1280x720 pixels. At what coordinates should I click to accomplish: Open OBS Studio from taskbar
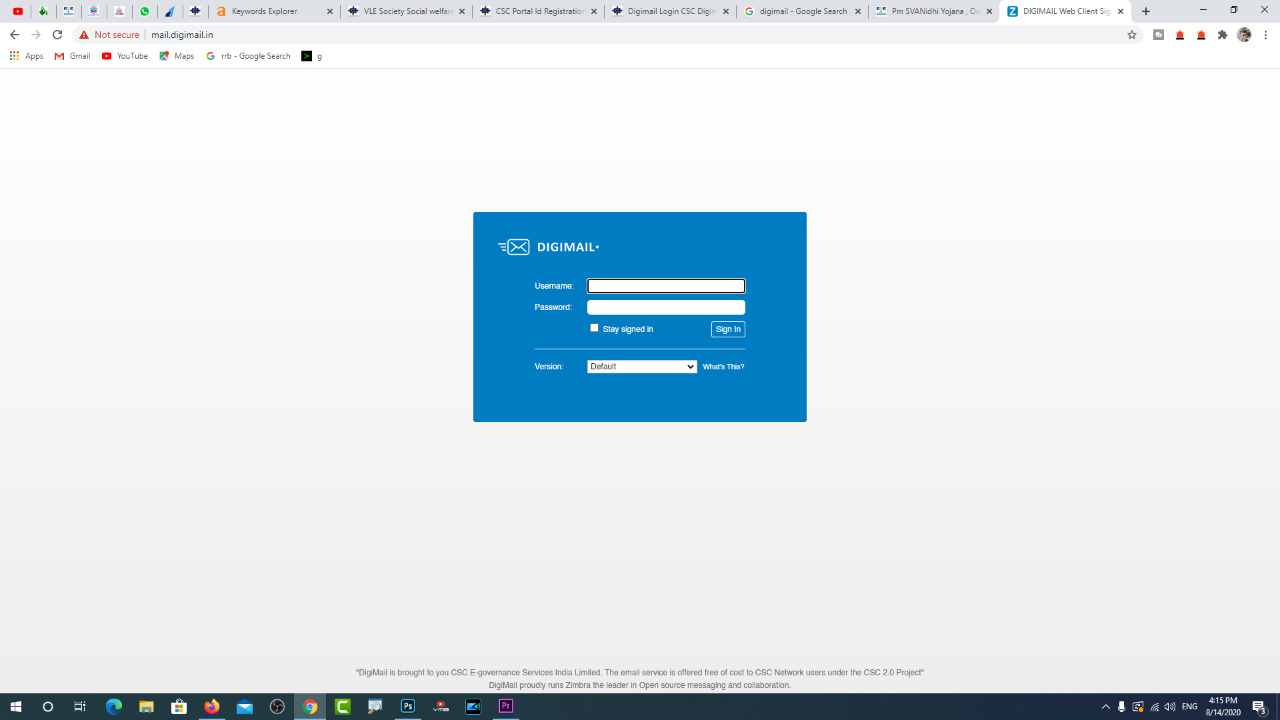coord(277,706)
